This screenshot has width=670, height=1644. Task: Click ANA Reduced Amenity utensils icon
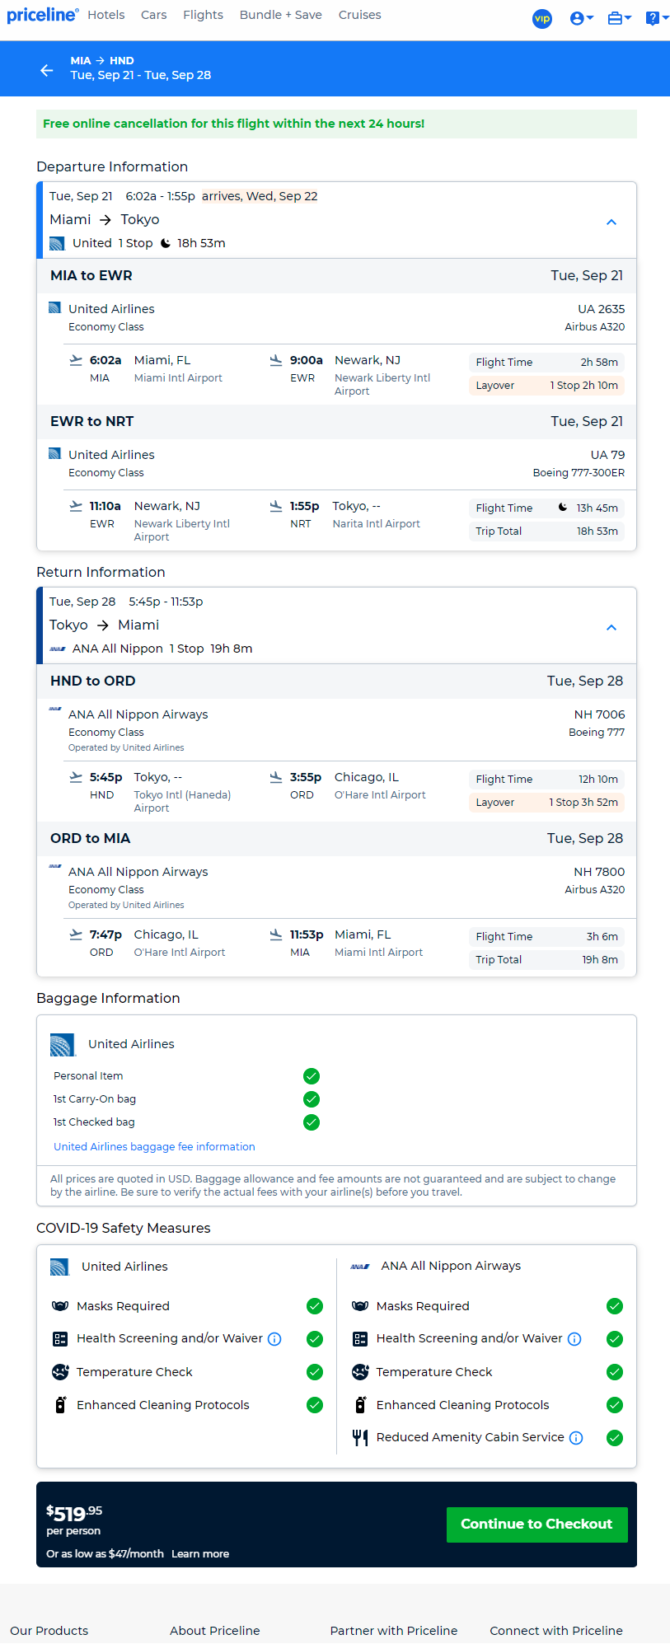pyautogui.click(x=360, y=1438)
